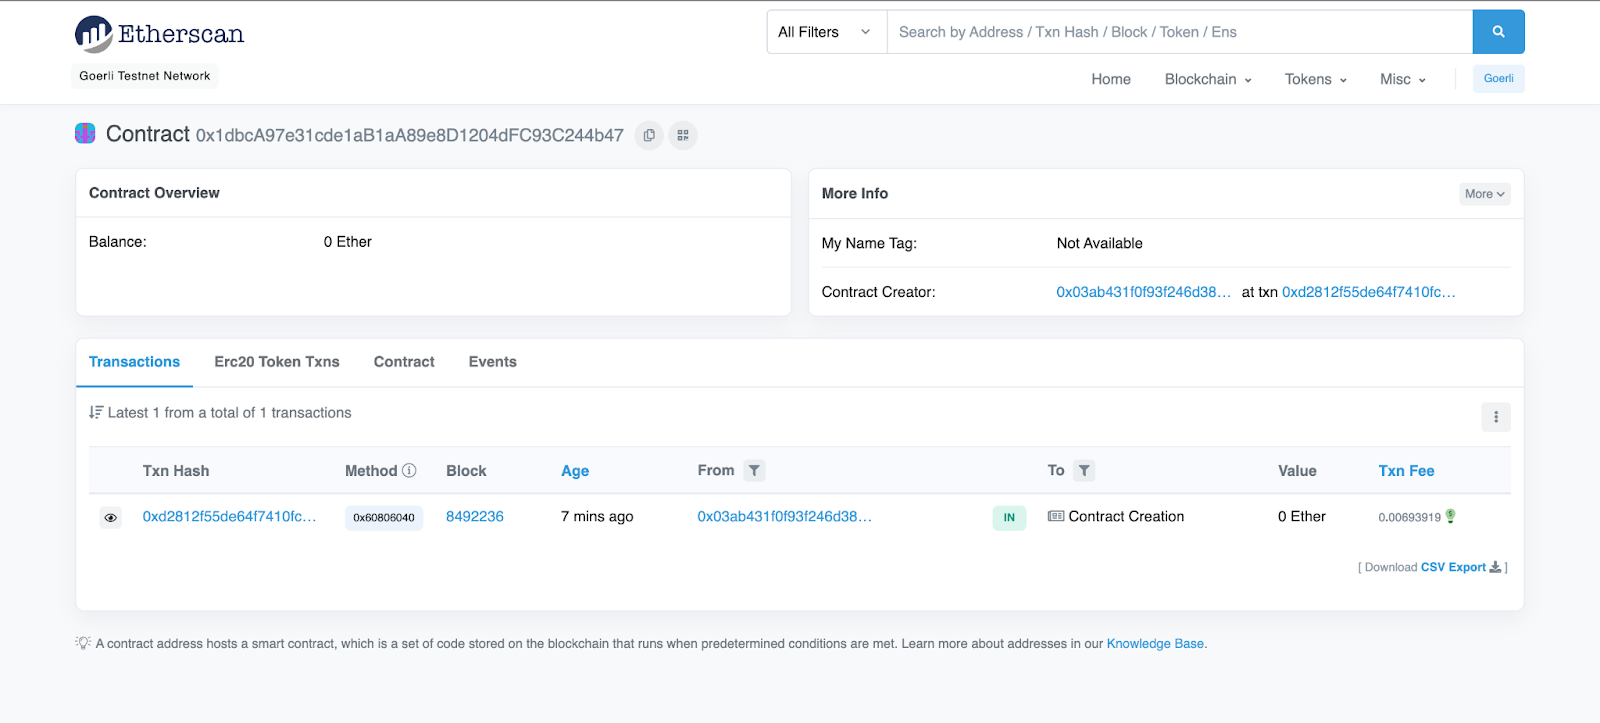1600x723 pixels.
Task: Switch to the Transactions tab
Action: coord(134,362)
